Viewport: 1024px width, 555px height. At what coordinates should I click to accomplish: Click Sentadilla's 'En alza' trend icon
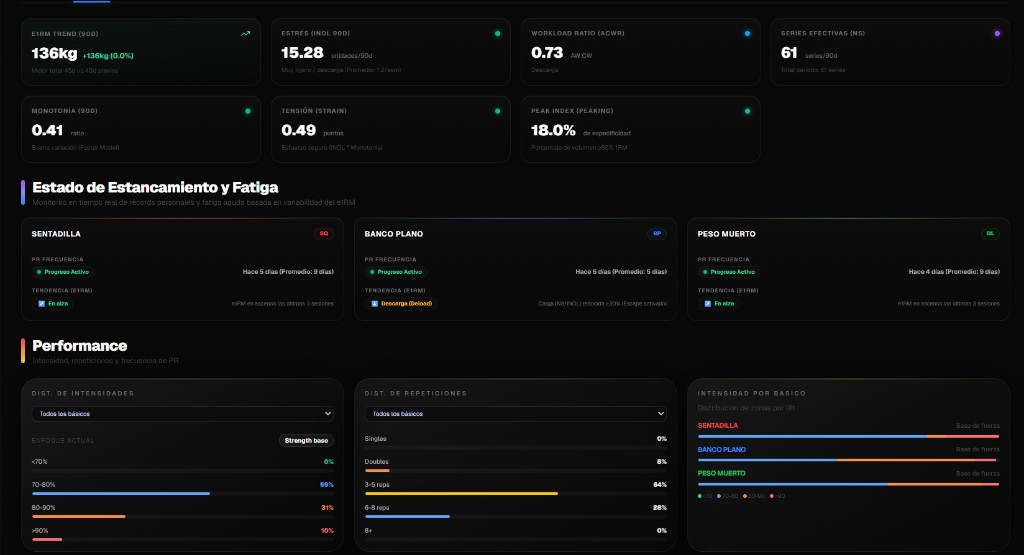tap(42, 304)
